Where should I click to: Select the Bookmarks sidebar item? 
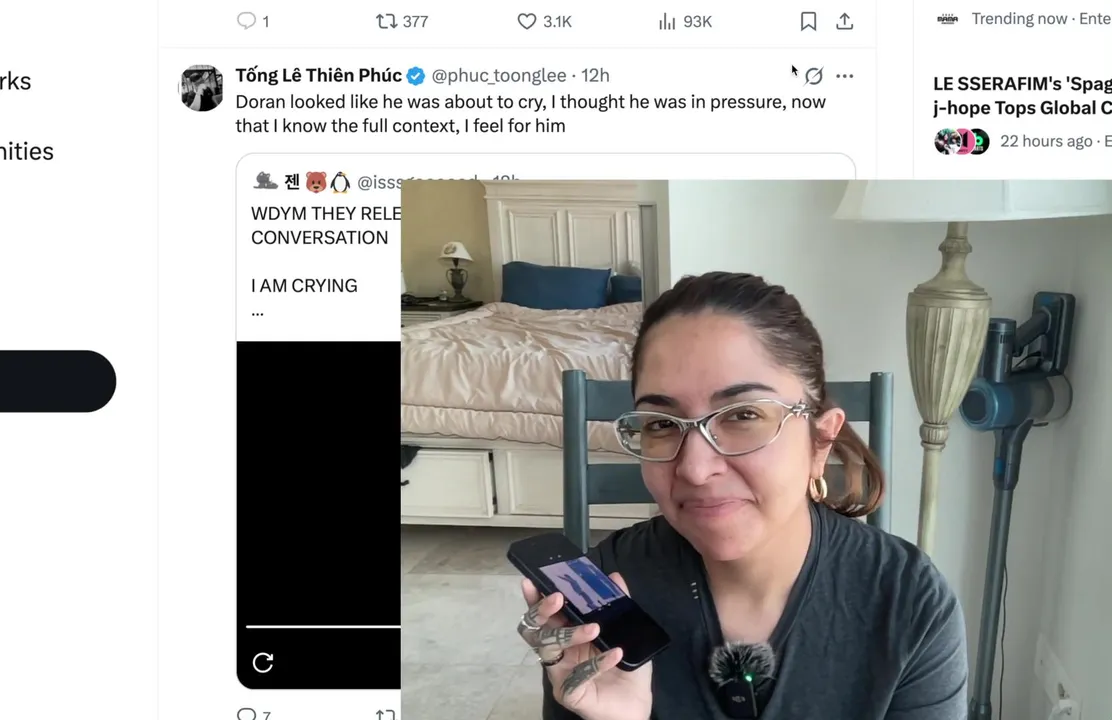pos(16,81)
